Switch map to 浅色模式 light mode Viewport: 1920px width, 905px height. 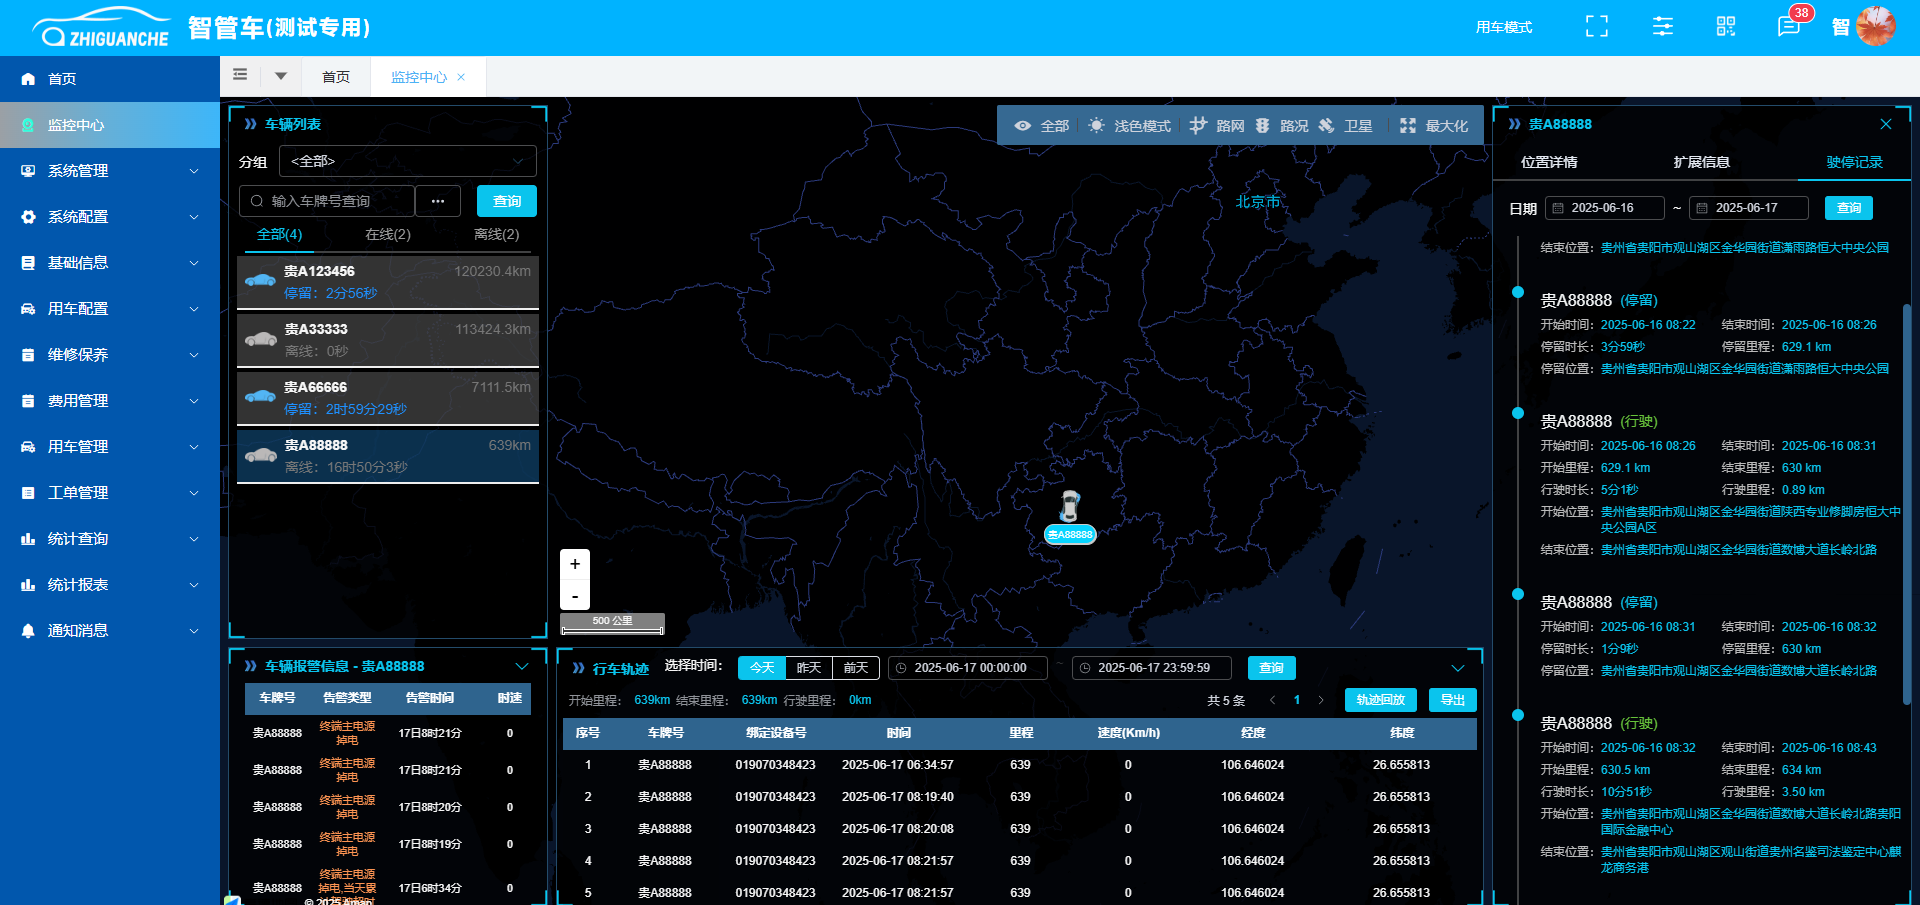1130,126
